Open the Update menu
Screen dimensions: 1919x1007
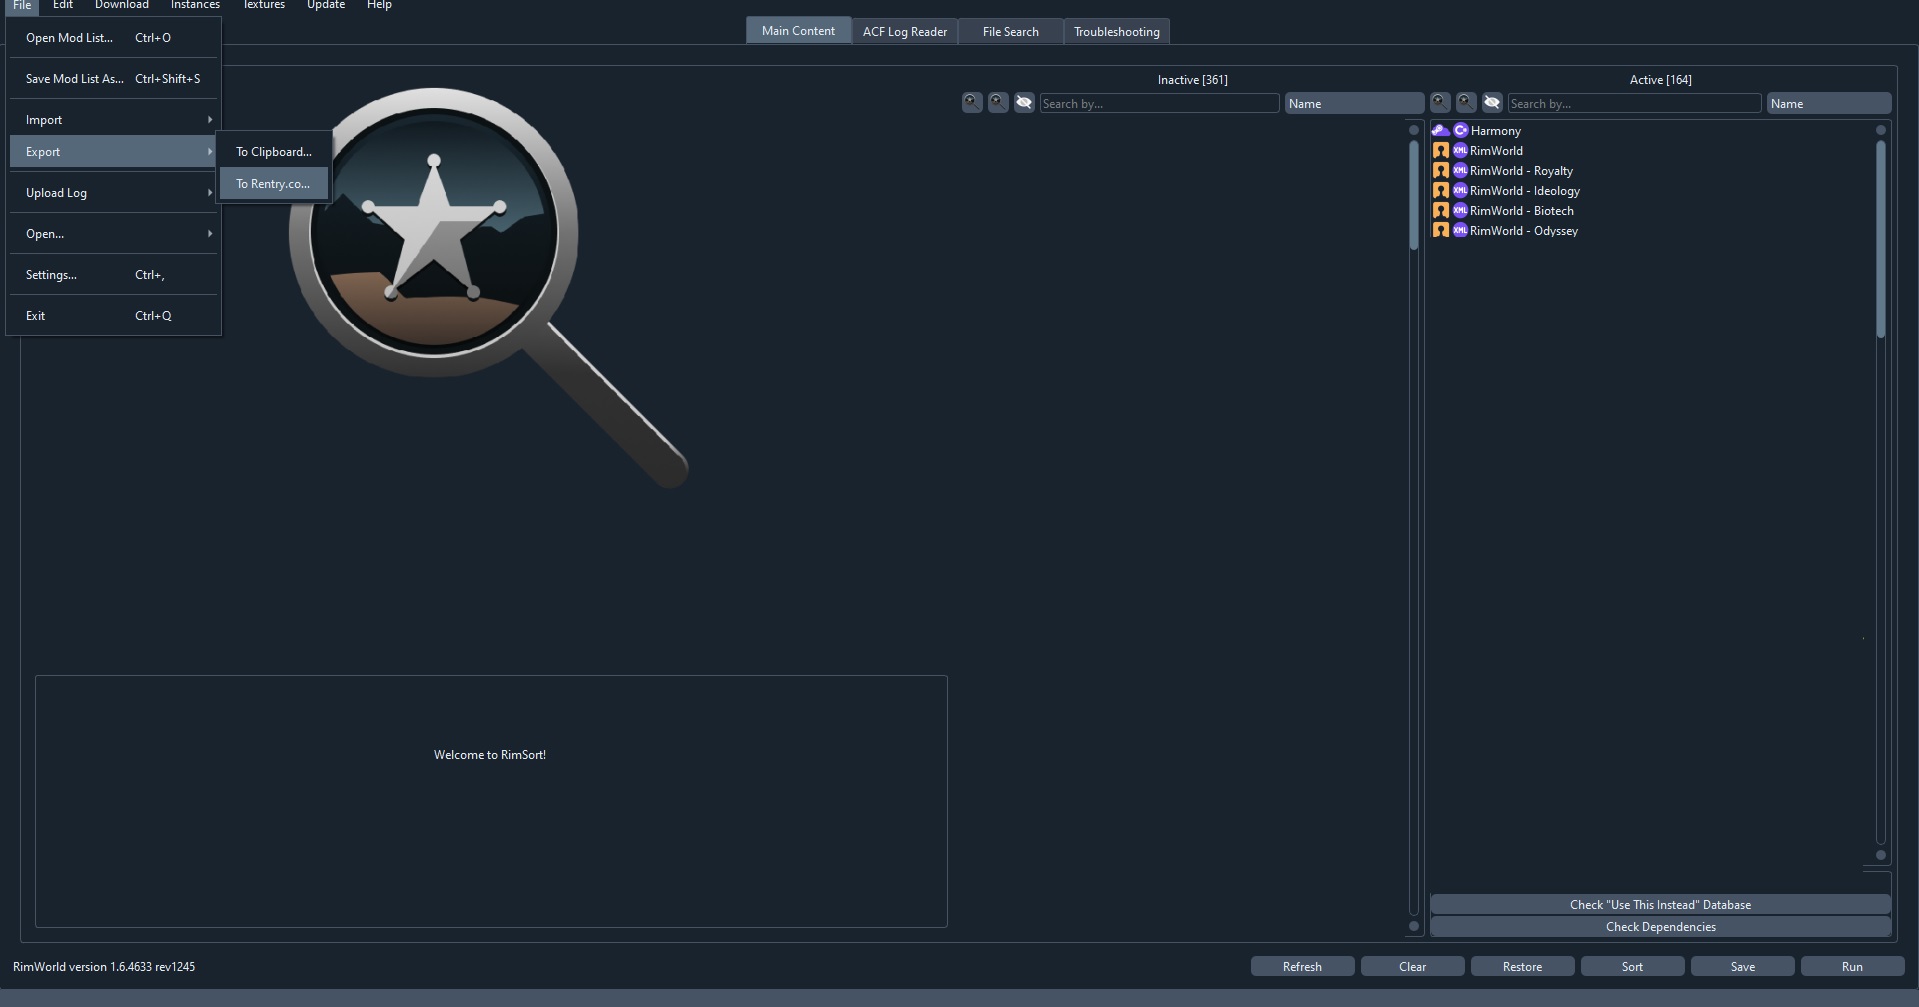tap(326, 5)
